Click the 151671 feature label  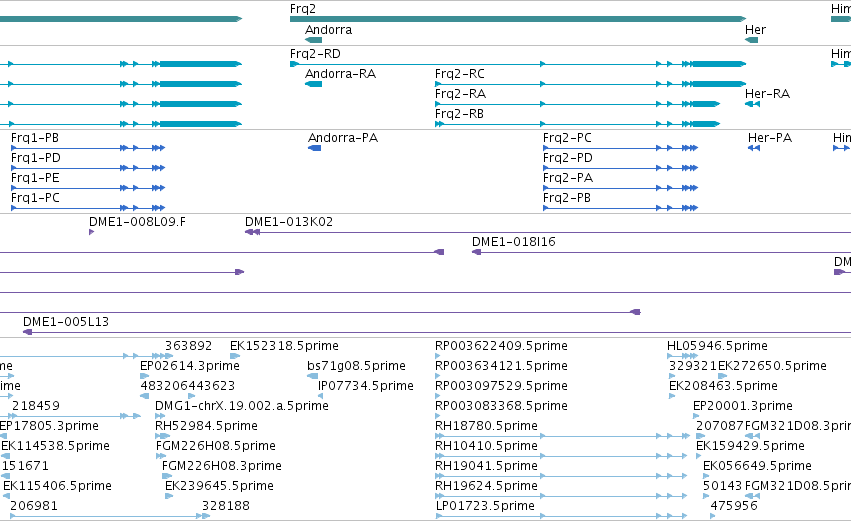pos(26,466)
